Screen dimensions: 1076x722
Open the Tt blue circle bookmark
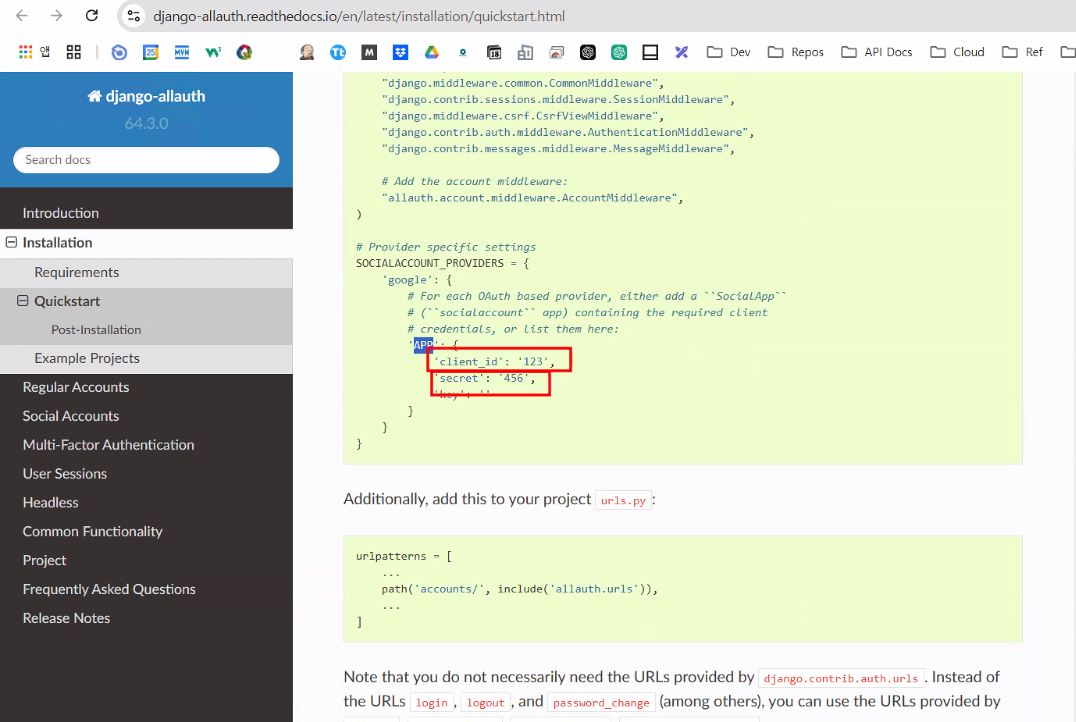point(338,52)
